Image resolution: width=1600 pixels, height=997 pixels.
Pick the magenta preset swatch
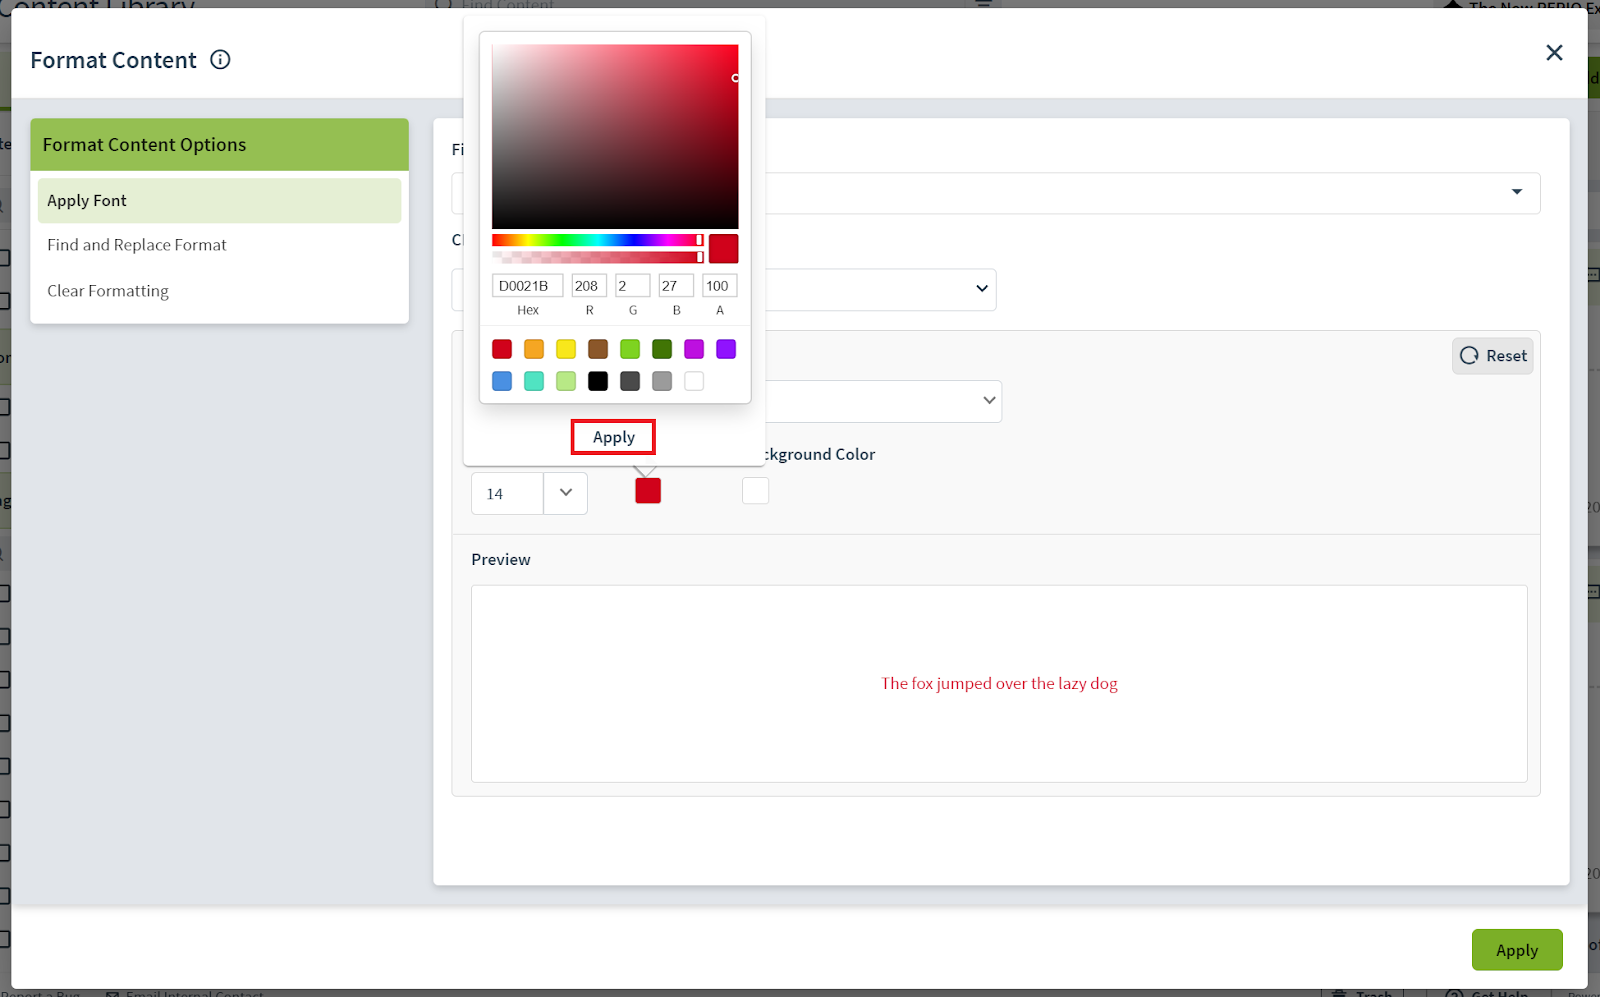pos(694,349)
